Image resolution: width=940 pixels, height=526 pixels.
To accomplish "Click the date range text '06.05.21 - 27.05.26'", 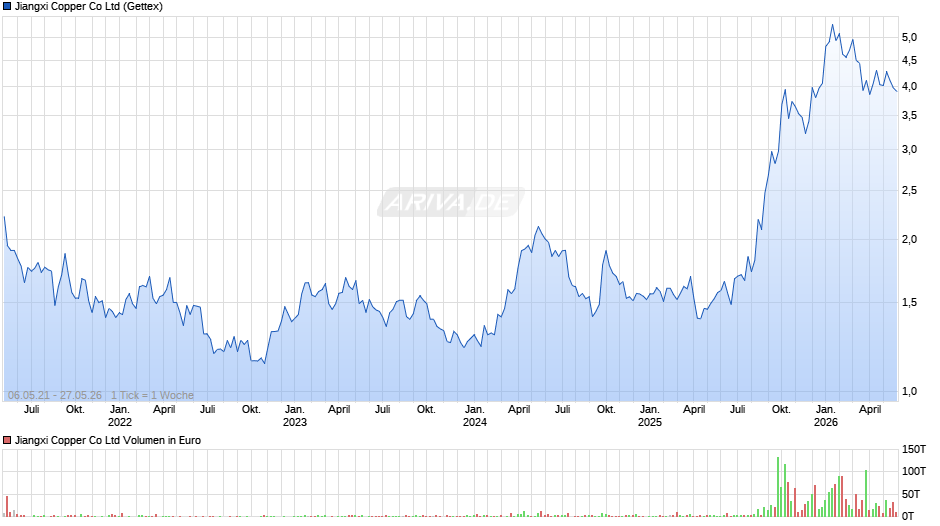I will (x=55, y=395).
